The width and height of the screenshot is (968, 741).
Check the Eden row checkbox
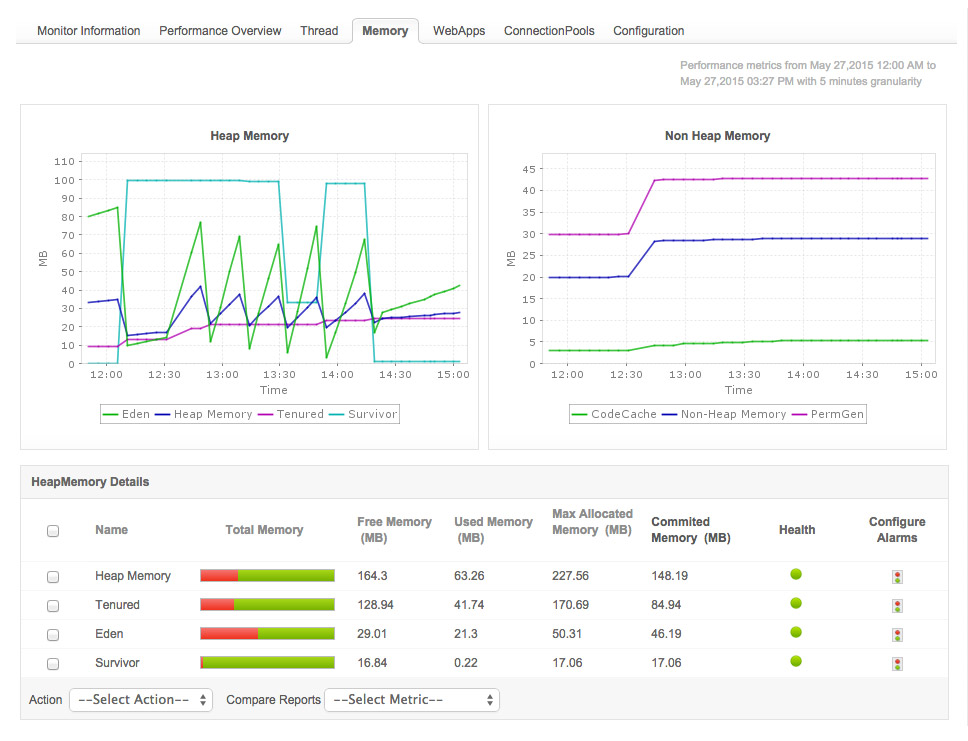53,635
